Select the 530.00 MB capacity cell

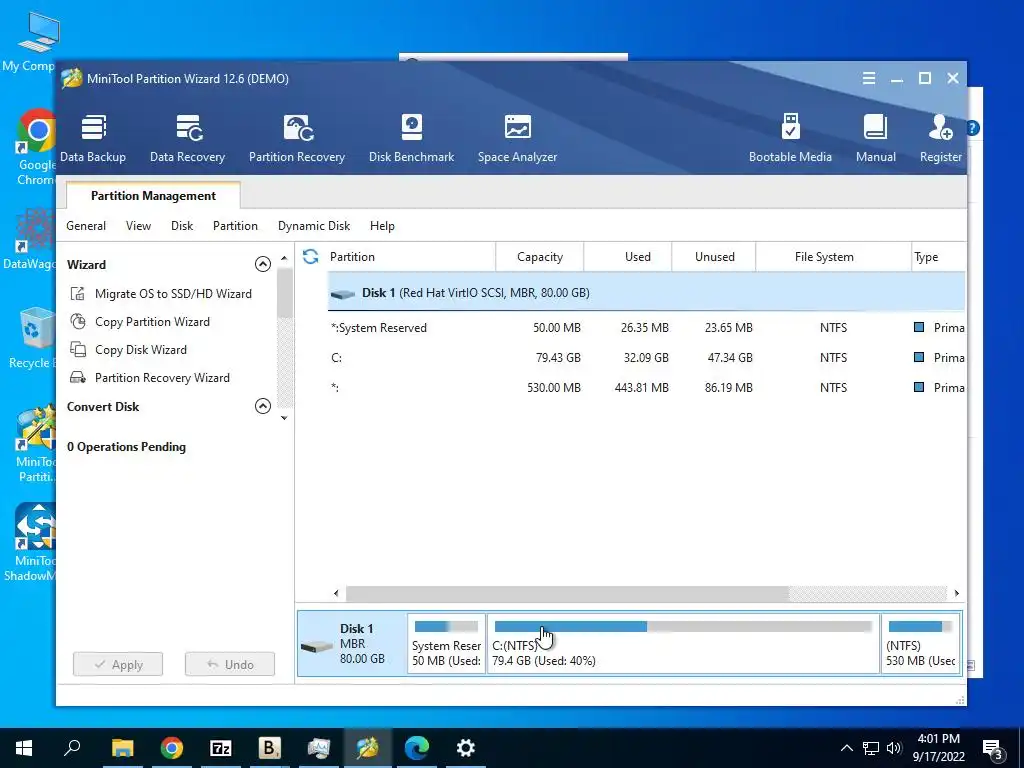click(x=554, y=388)
